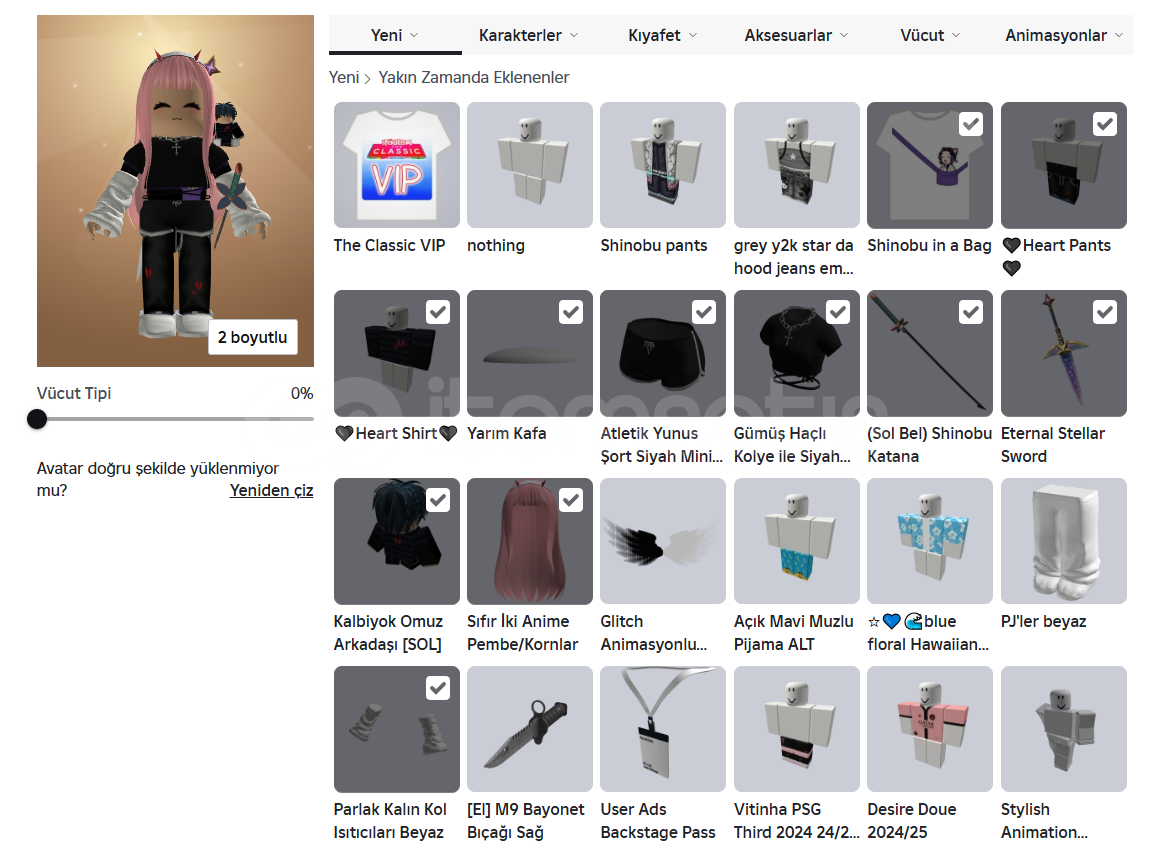Adjust the Vücut Tipi slider handle
The image size is (1160, 848).
[37, 419]
